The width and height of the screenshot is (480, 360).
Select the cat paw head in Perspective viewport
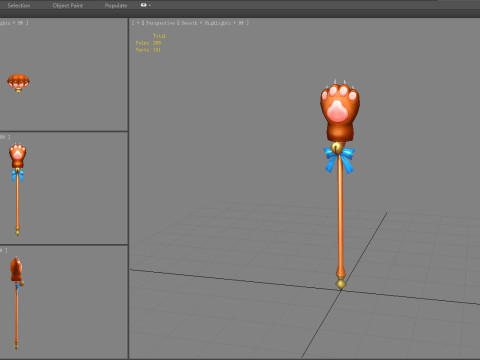pos(340,110)
